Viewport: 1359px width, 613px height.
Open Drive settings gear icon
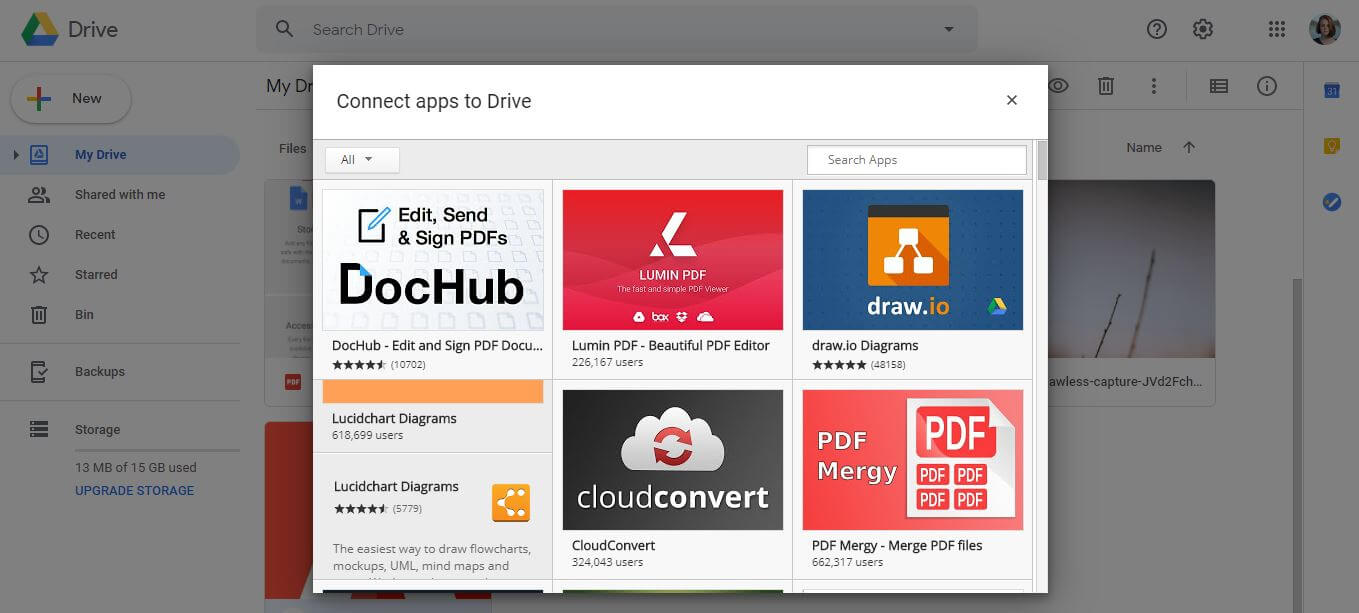pyautogui.click(x=1203, y=29)
